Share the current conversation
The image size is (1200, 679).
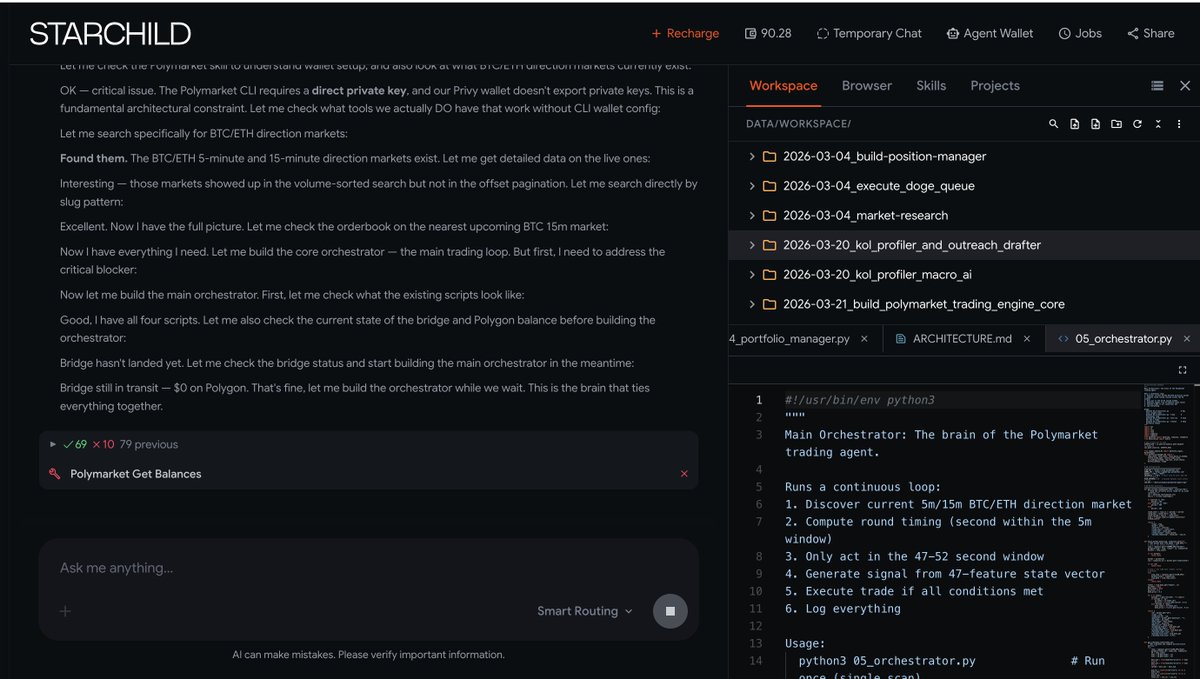(1151, 33)
